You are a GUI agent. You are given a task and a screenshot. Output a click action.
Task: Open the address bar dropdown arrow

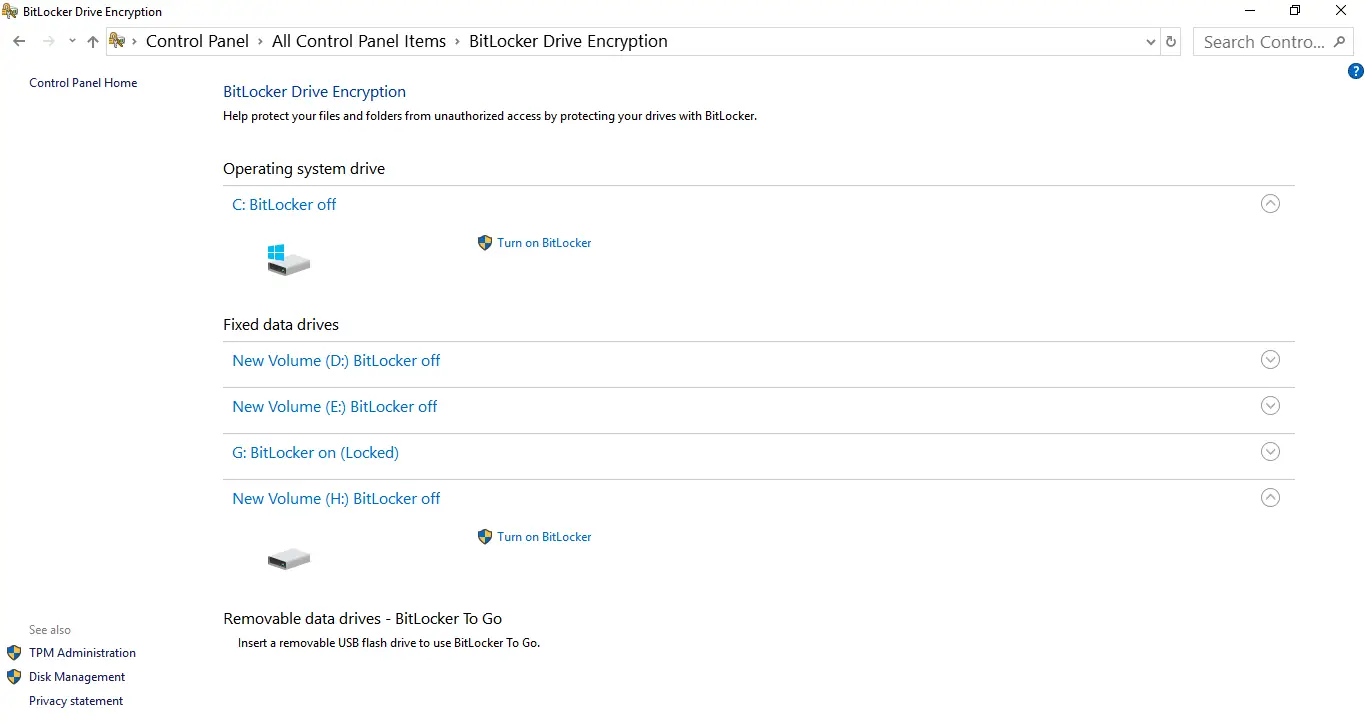(1149, 41)
